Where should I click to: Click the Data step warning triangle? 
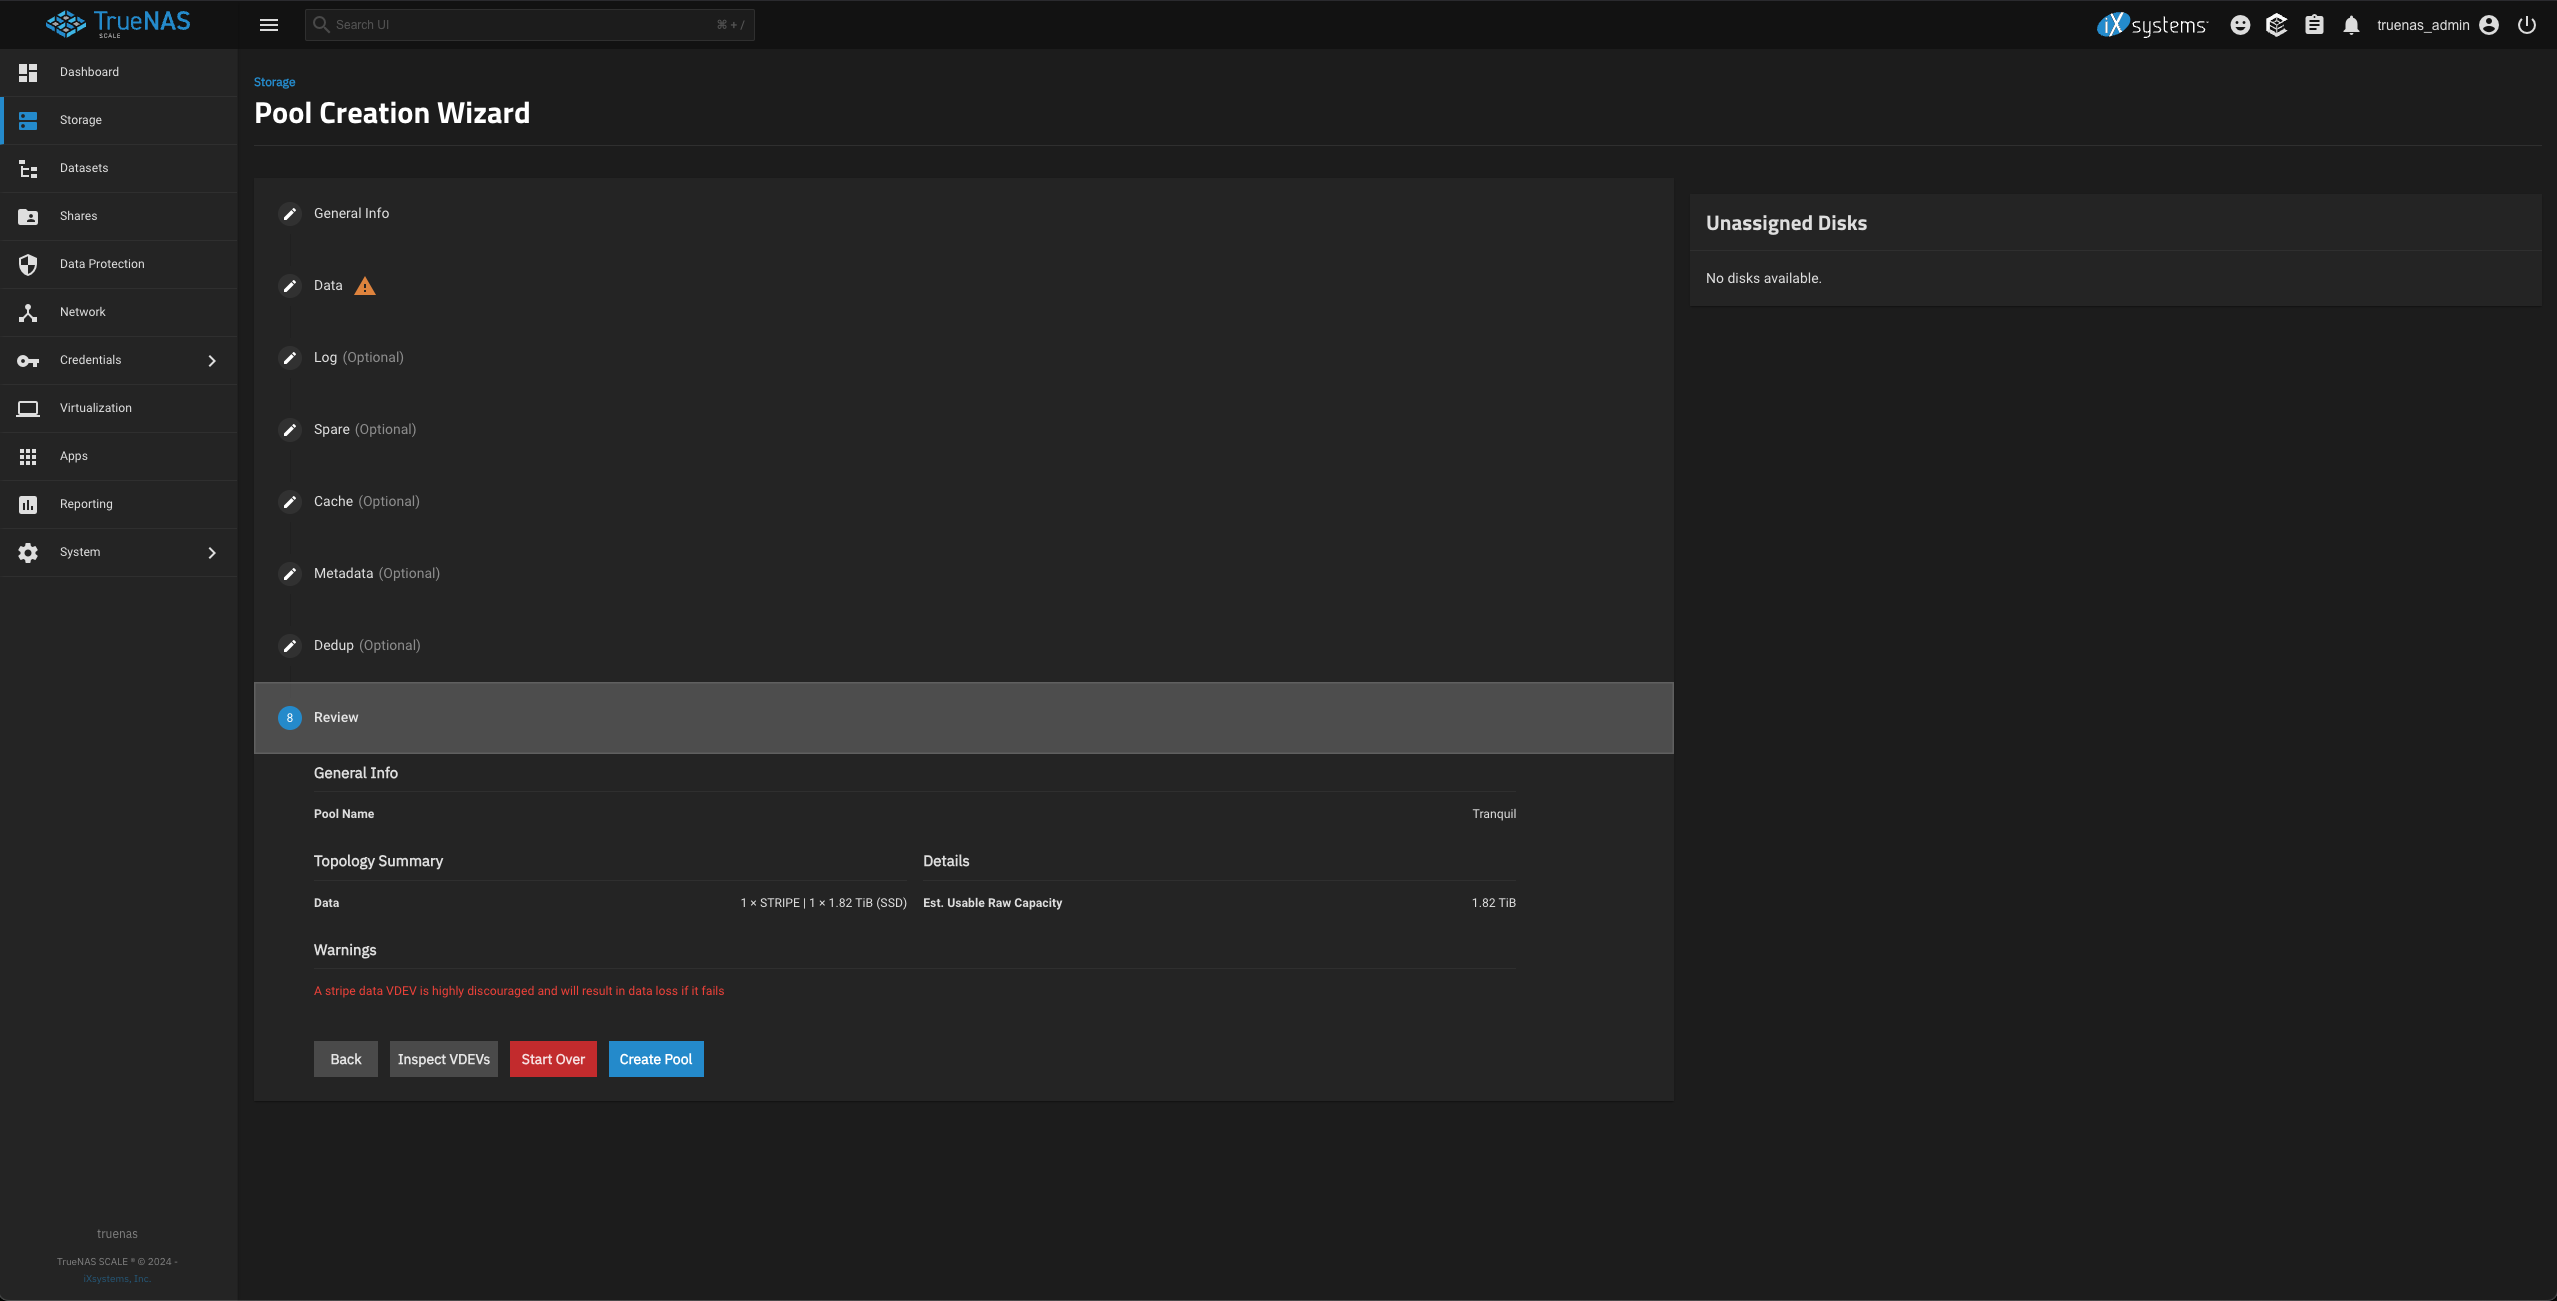click(365, 286)
